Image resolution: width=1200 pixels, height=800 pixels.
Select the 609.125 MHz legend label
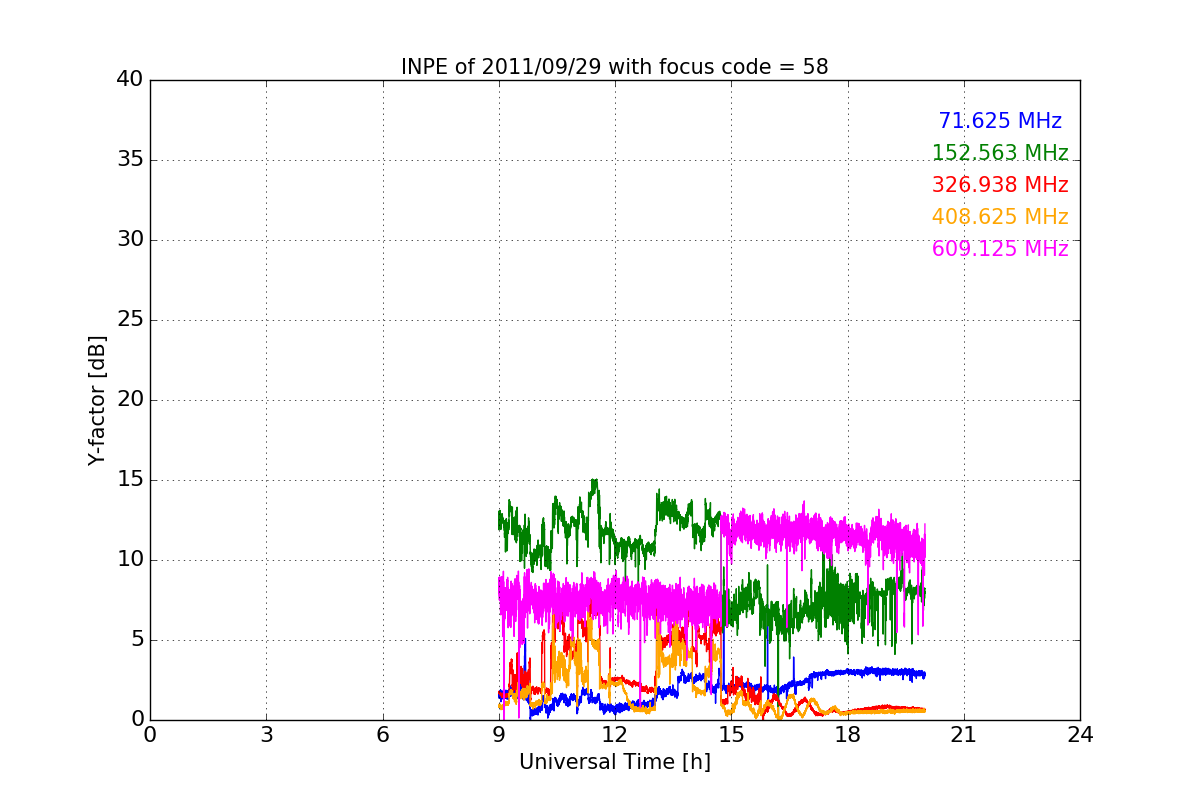[x=1000, y=249]
